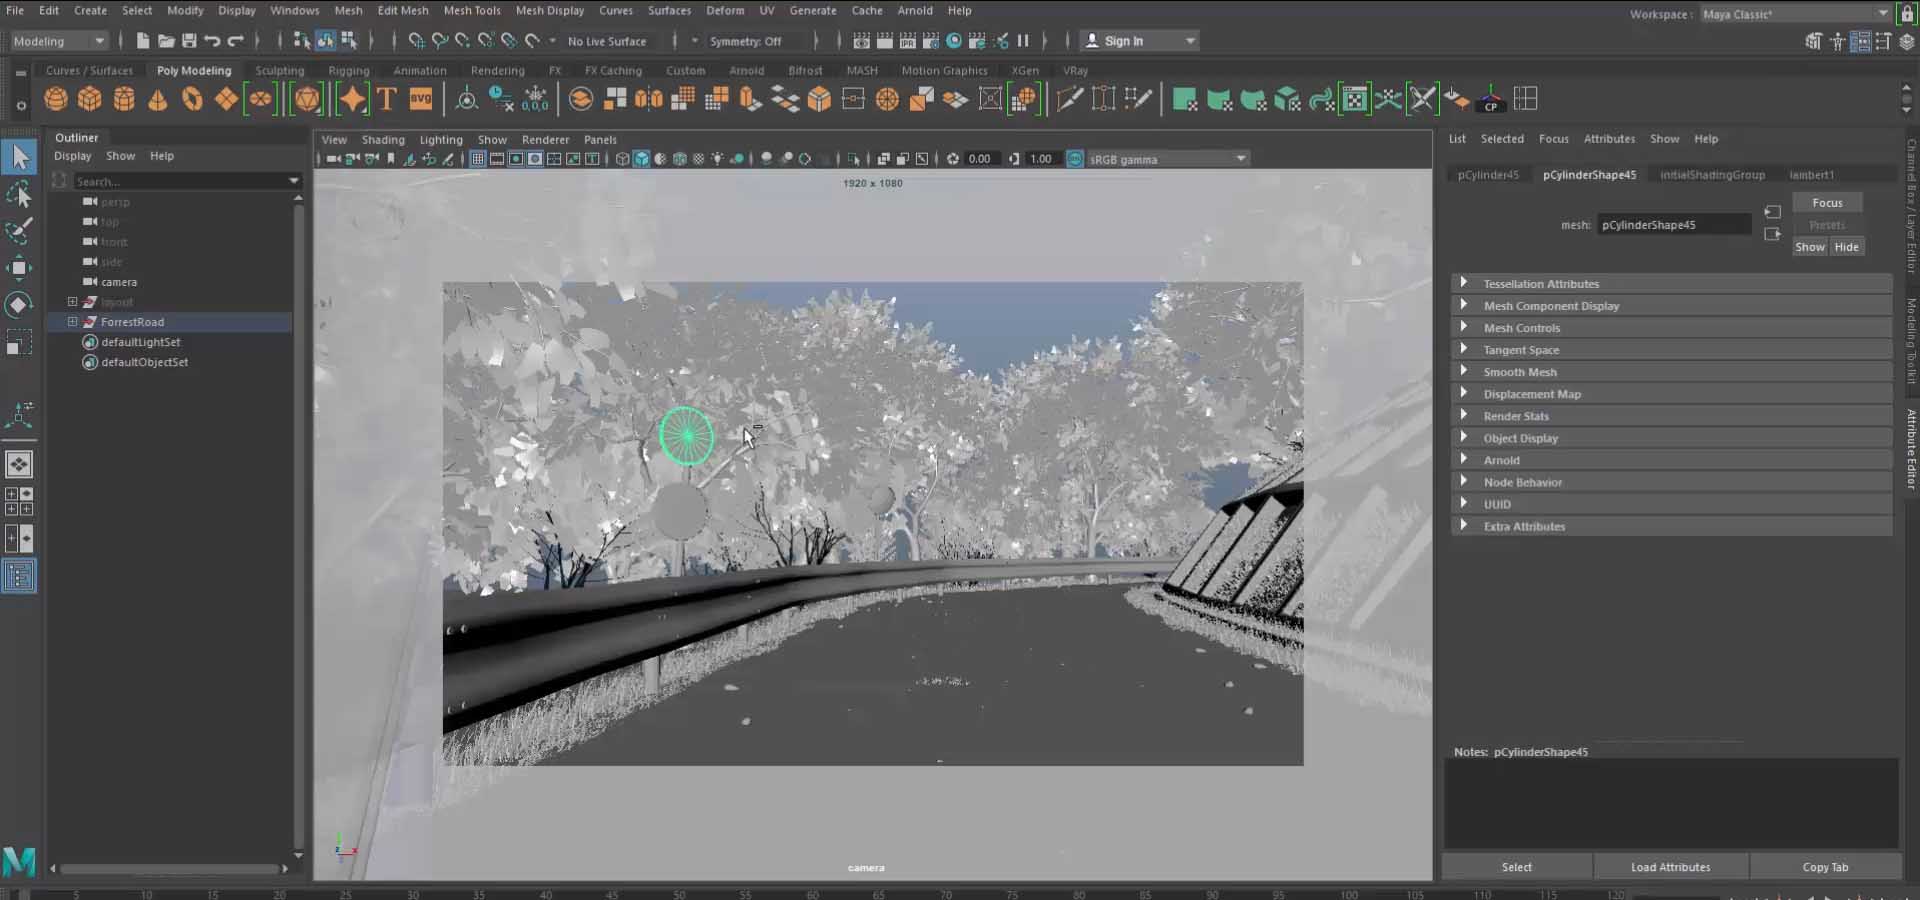Viewport: 1920px width, 900px height.
Task: Select the Select Tool in the left toolbox
Action: click(x=19, y=157)
